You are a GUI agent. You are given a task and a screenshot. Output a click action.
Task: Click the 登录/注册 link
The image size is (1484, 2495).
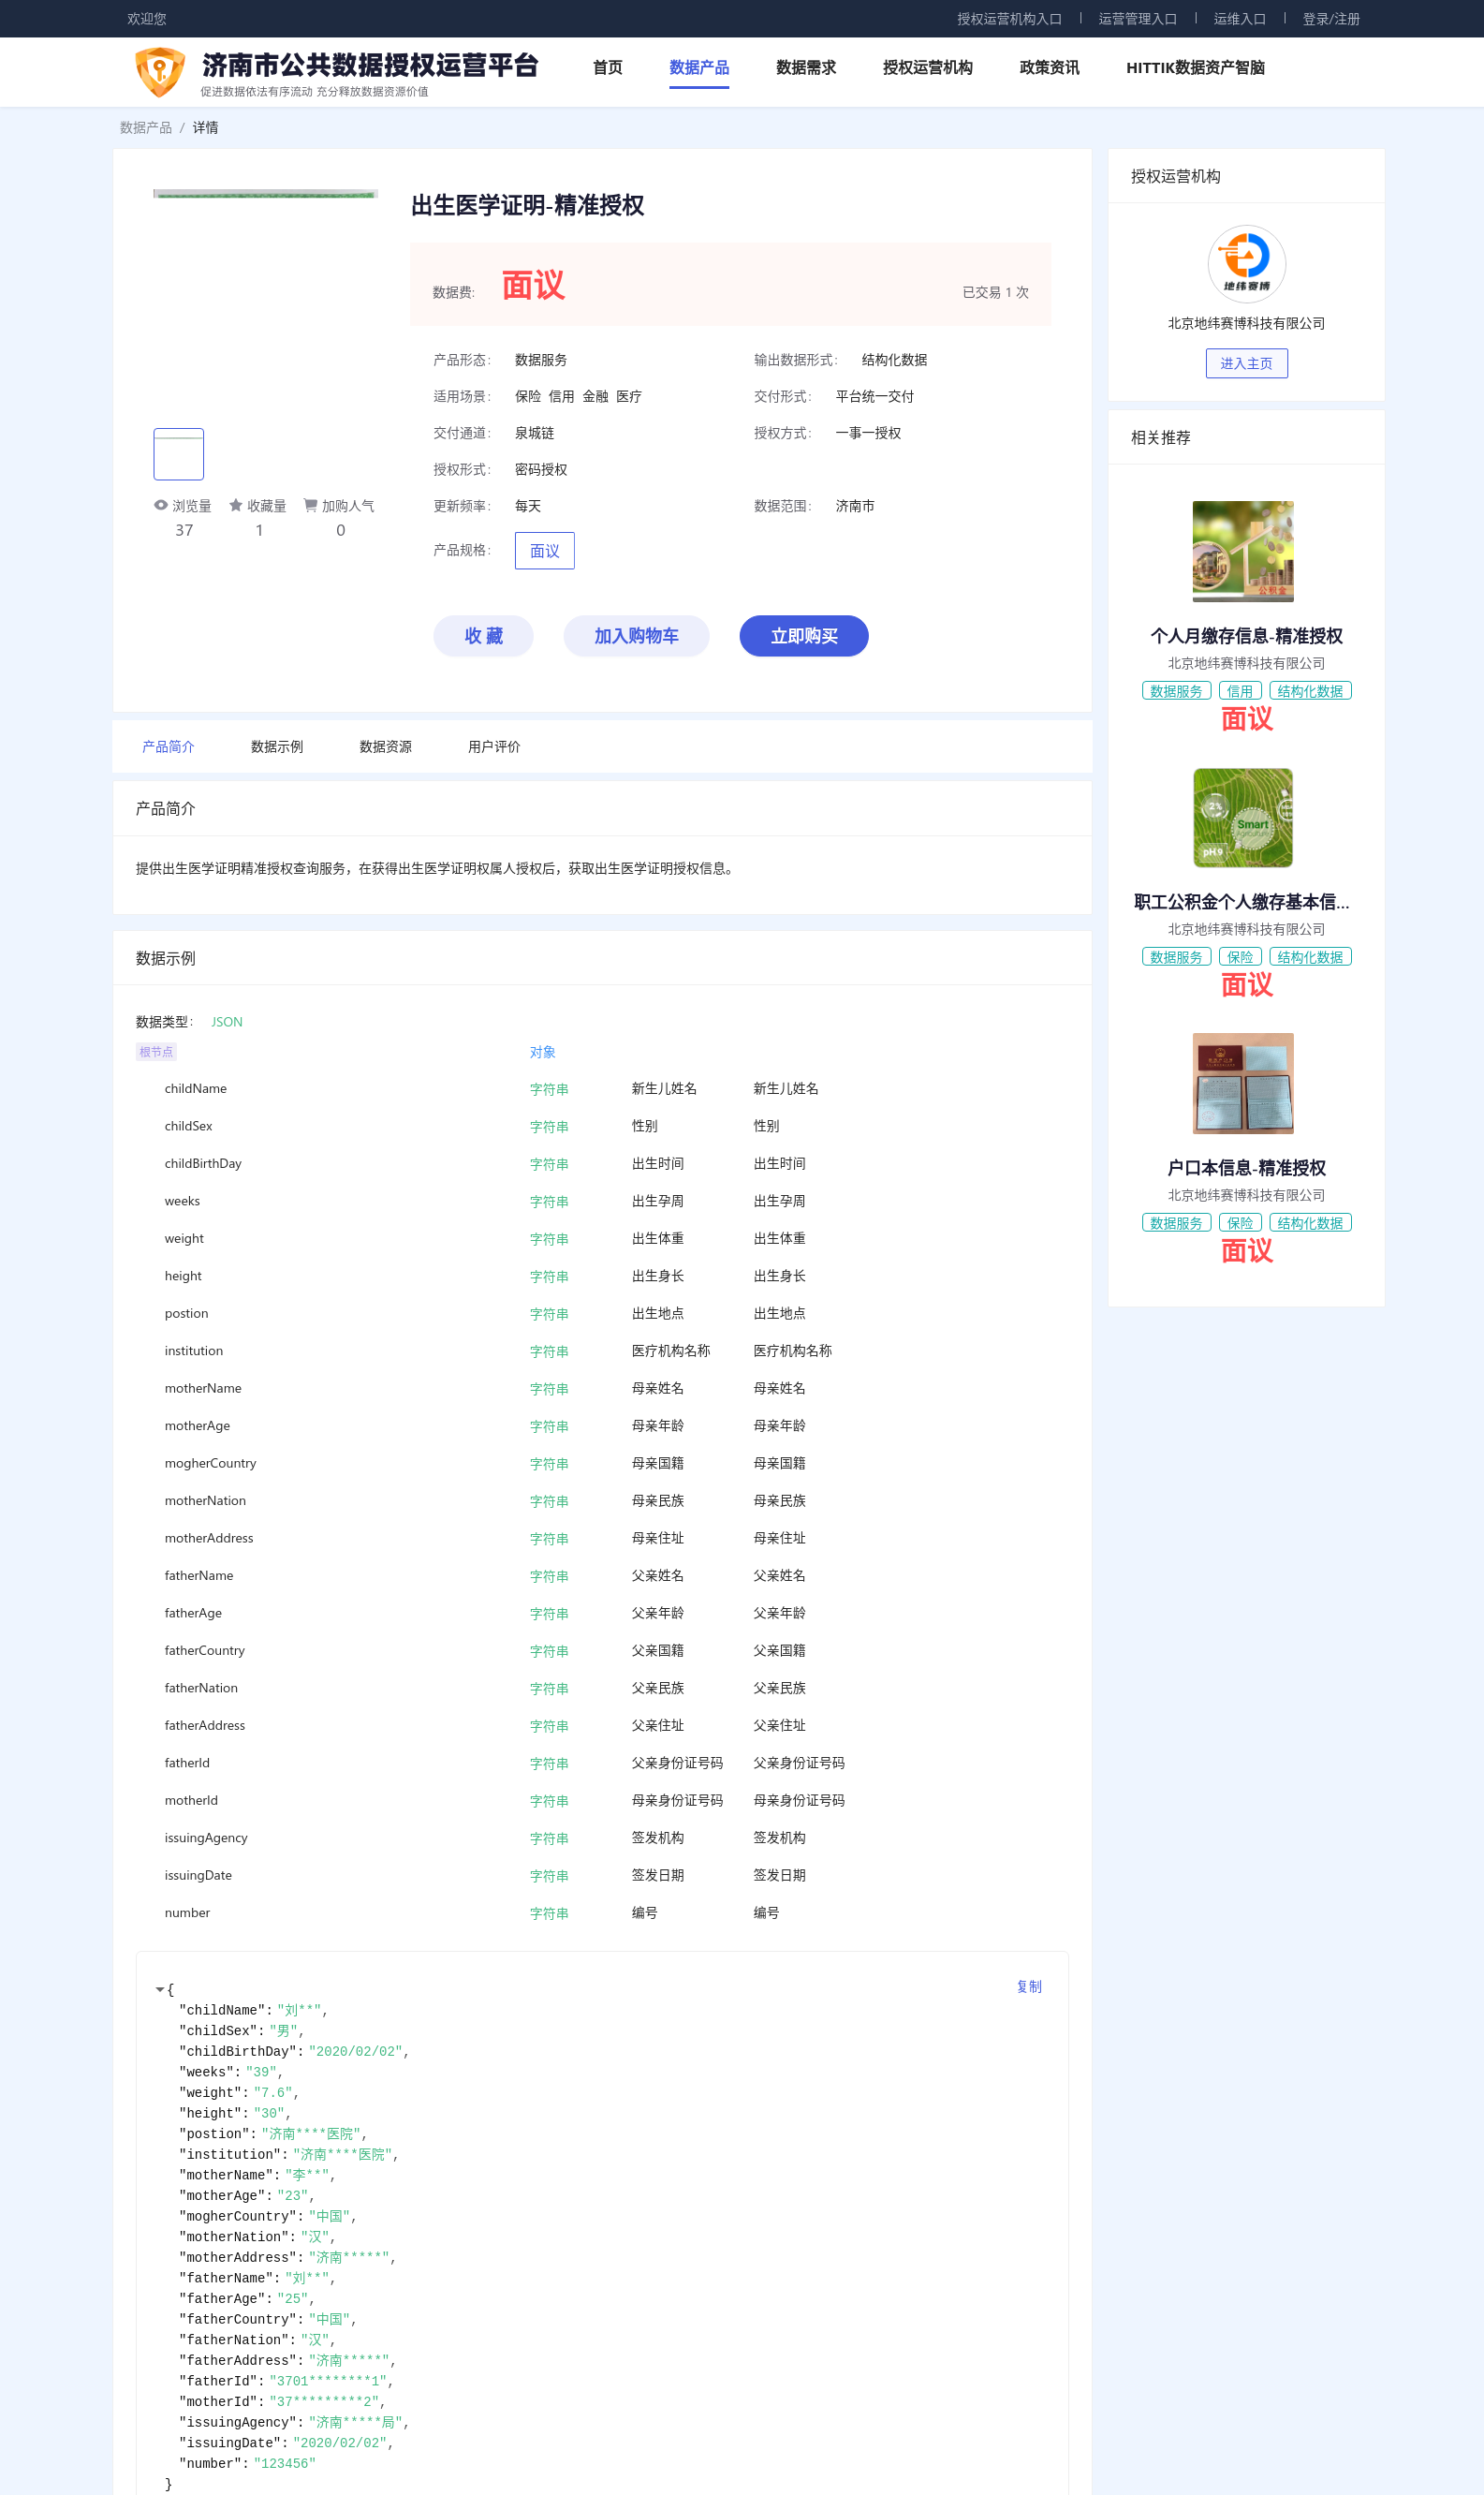[x=1330, y=19]
